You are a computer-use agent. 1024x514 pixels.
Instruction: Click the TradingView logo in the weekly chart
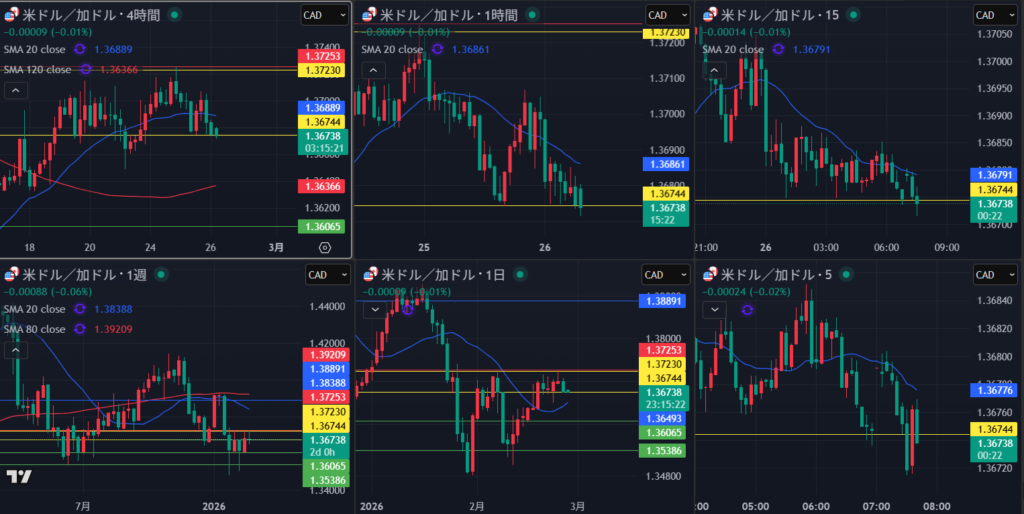[17, 477]
